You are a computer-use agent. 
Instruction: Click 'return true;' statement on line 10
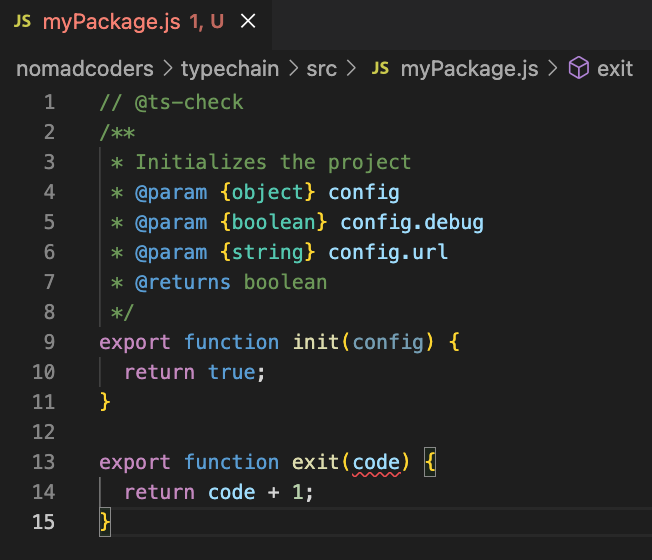(195, 373)
